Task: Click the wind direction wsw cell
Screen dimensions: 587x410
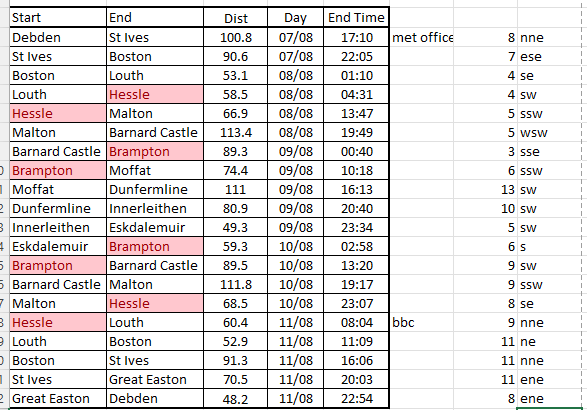Action: (x=550, y=133)
